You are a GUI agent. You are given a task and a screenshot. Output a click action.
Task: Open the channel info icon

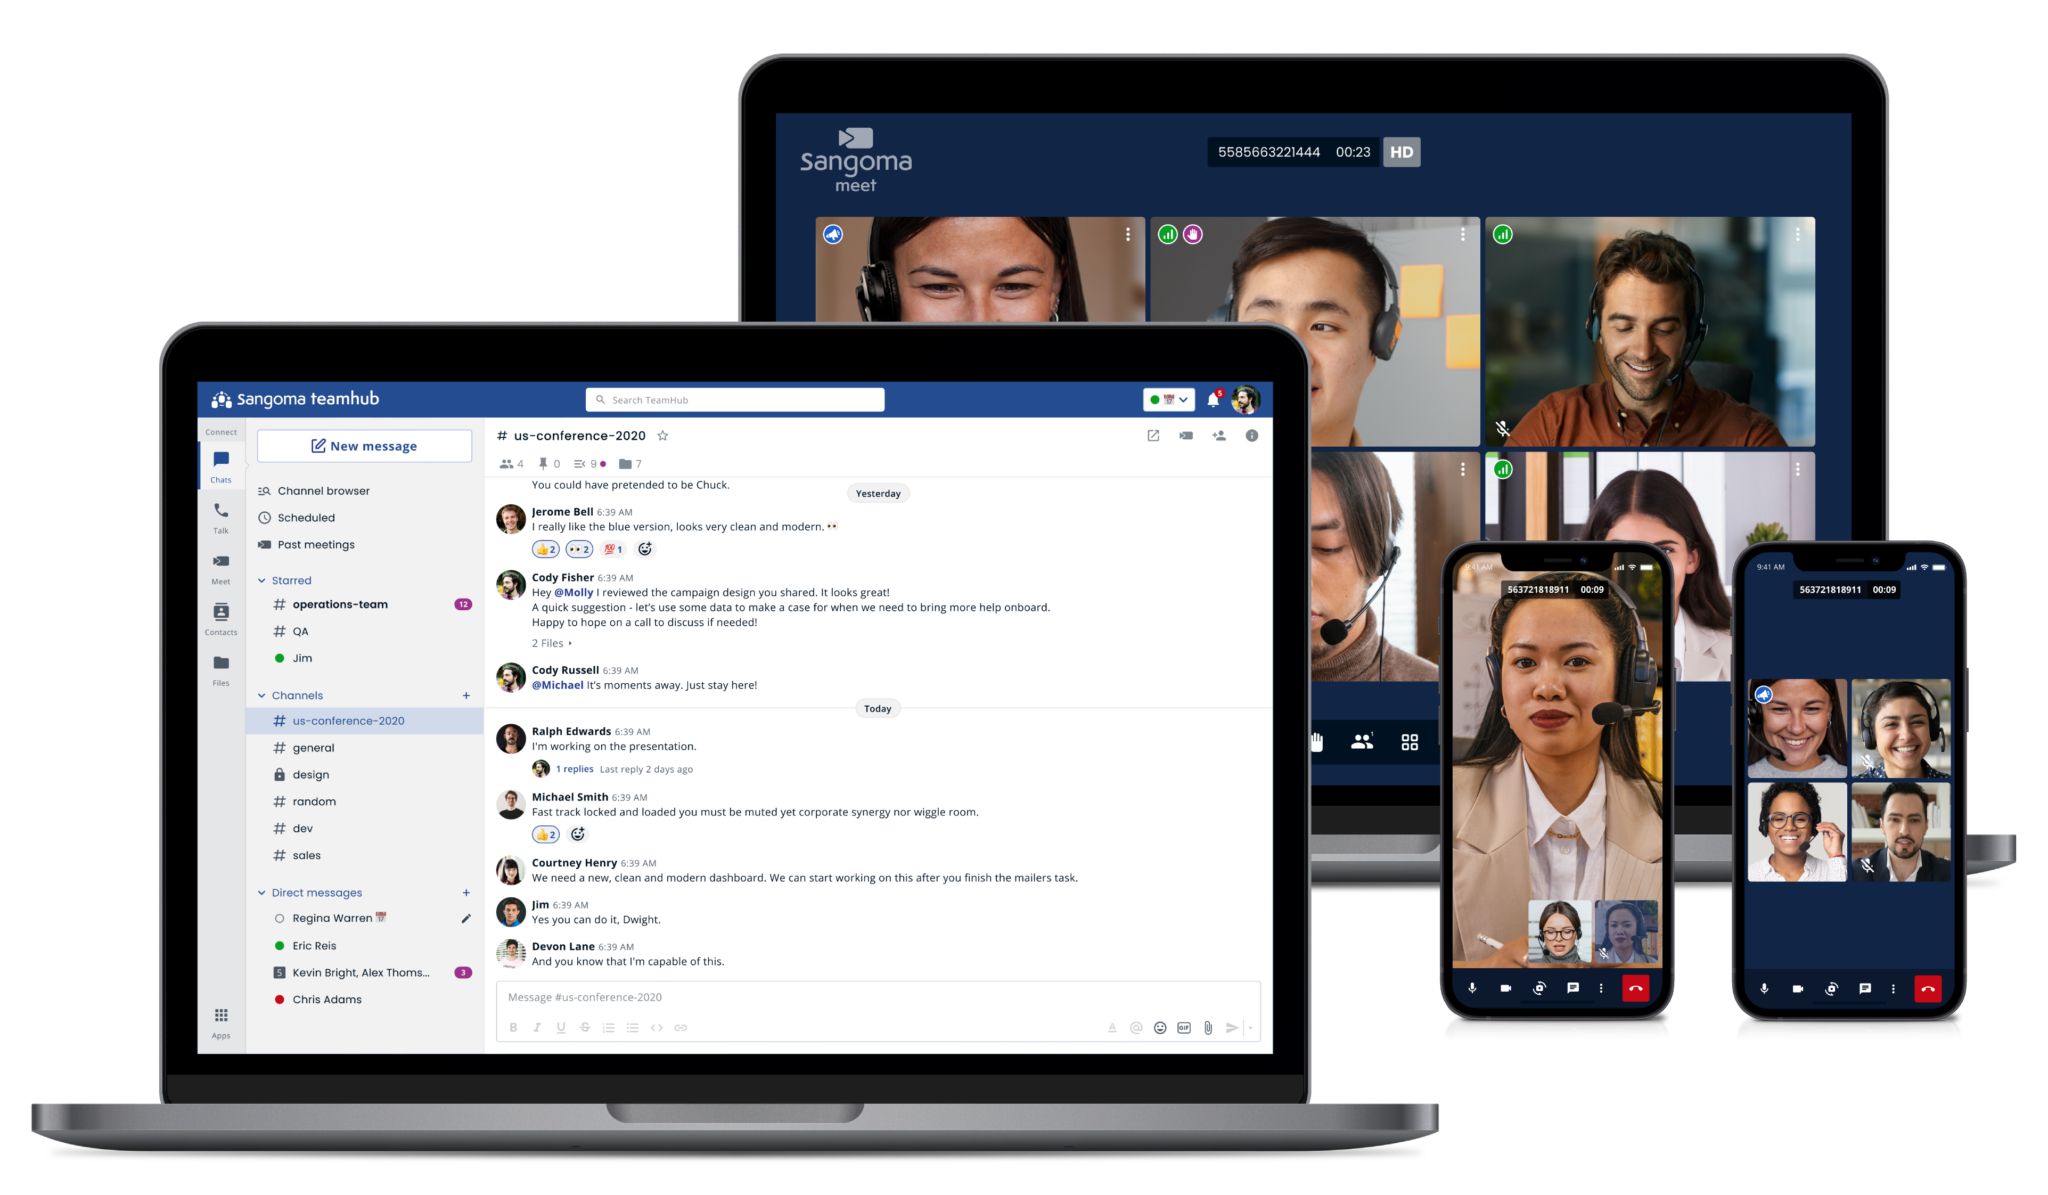click(1252, 436)
